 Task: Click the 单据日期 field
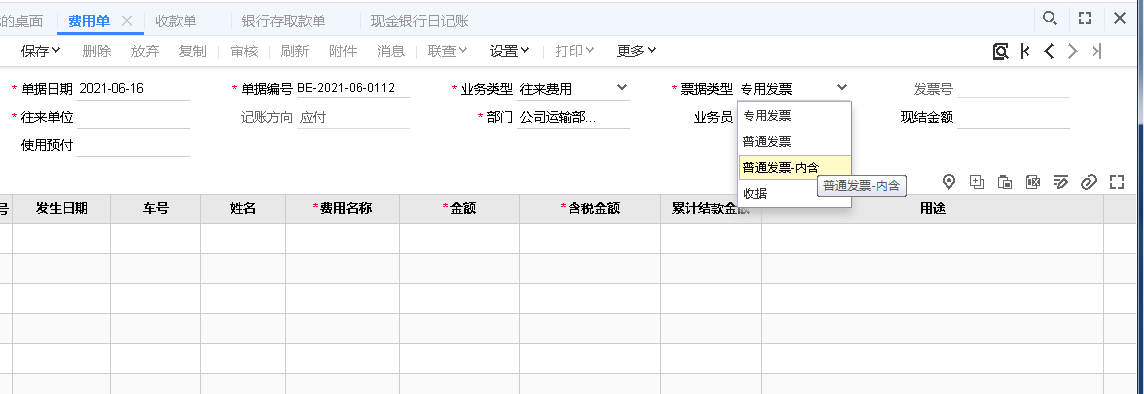click(x=133, y=89)
